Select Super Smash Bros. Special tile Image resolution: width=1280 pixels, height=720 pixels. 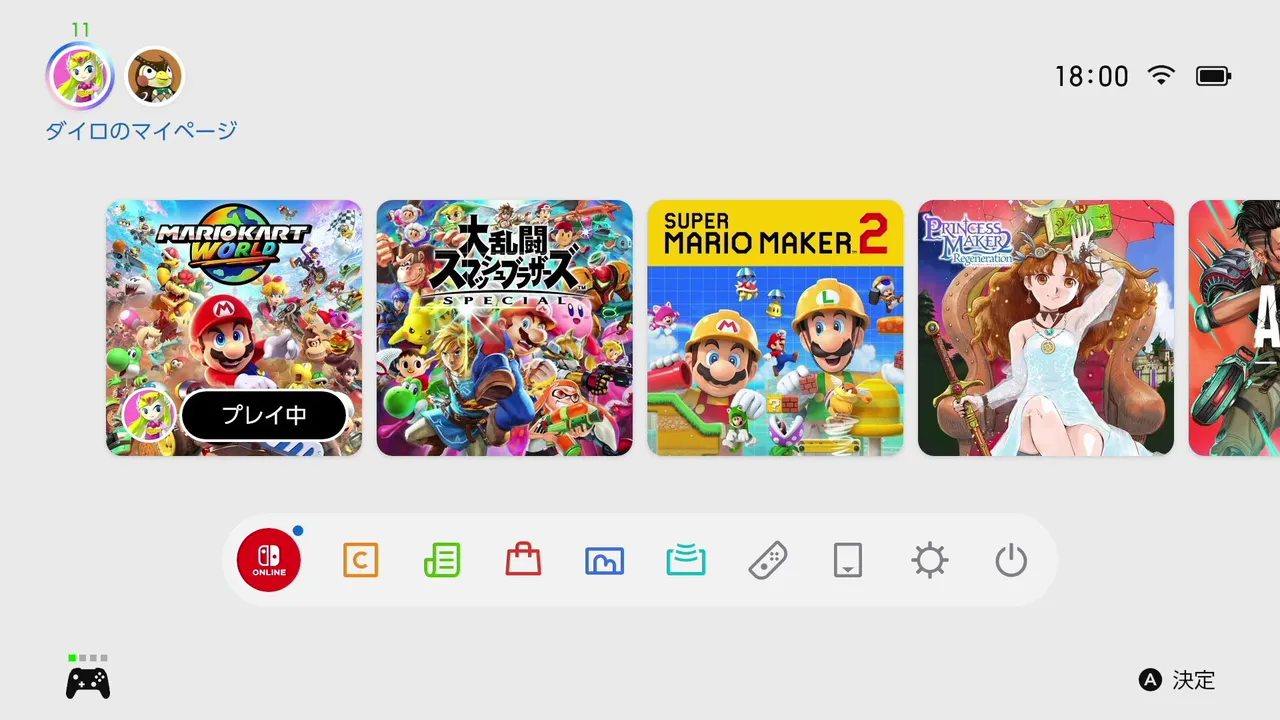[505, 328]
